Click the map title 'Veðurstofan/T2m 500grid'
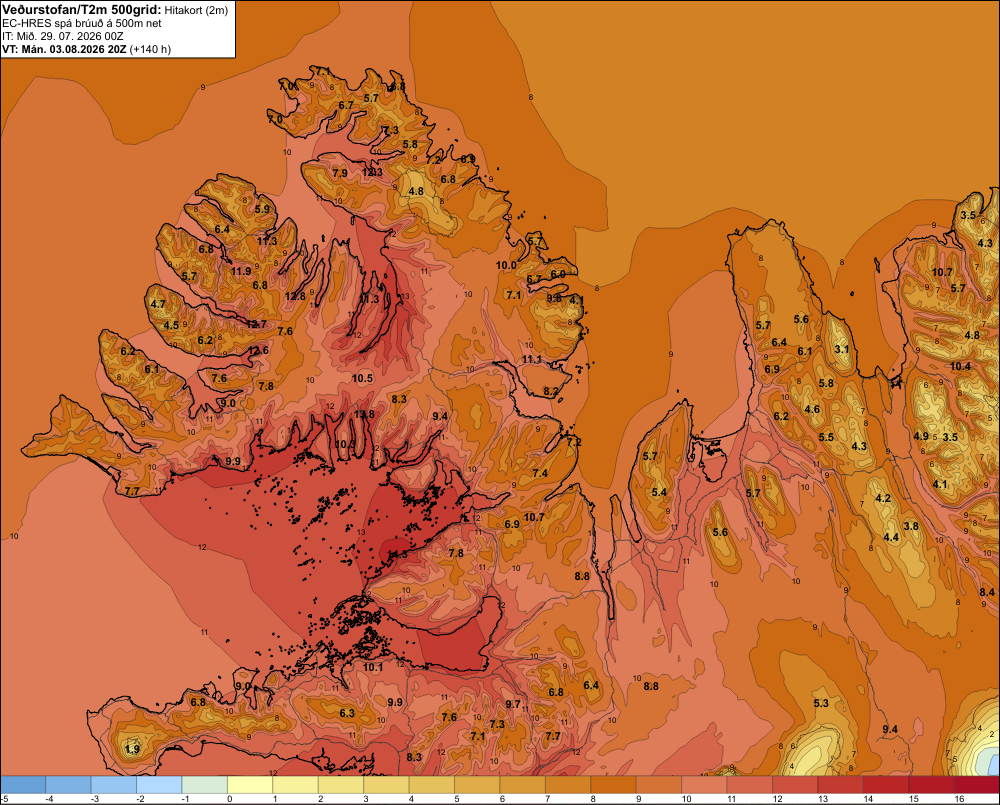This screenshot has width=1000, height=805. pyautogui.click(x=81, y=9)
